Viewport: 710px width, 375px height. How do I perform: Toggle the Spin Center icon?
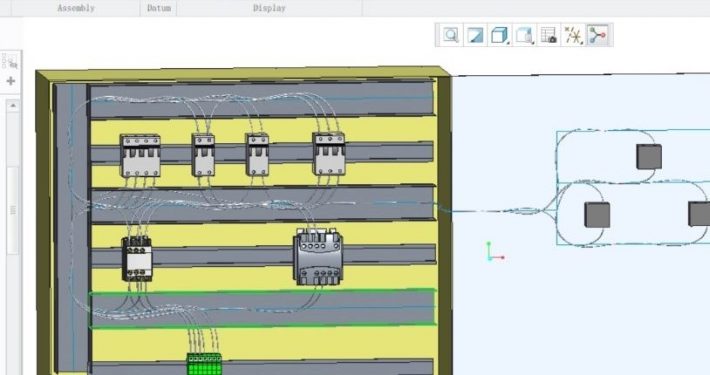click(598, 35)
